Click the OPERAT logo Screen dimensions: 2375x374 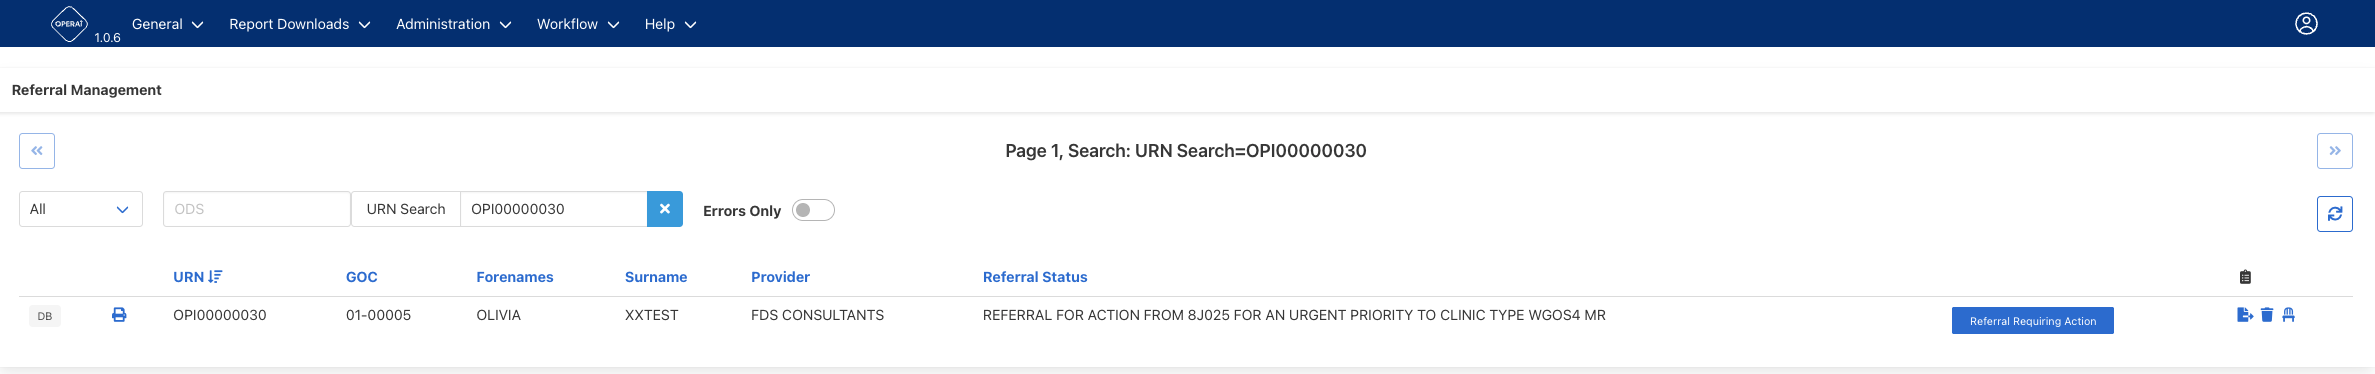coord(69,24)
